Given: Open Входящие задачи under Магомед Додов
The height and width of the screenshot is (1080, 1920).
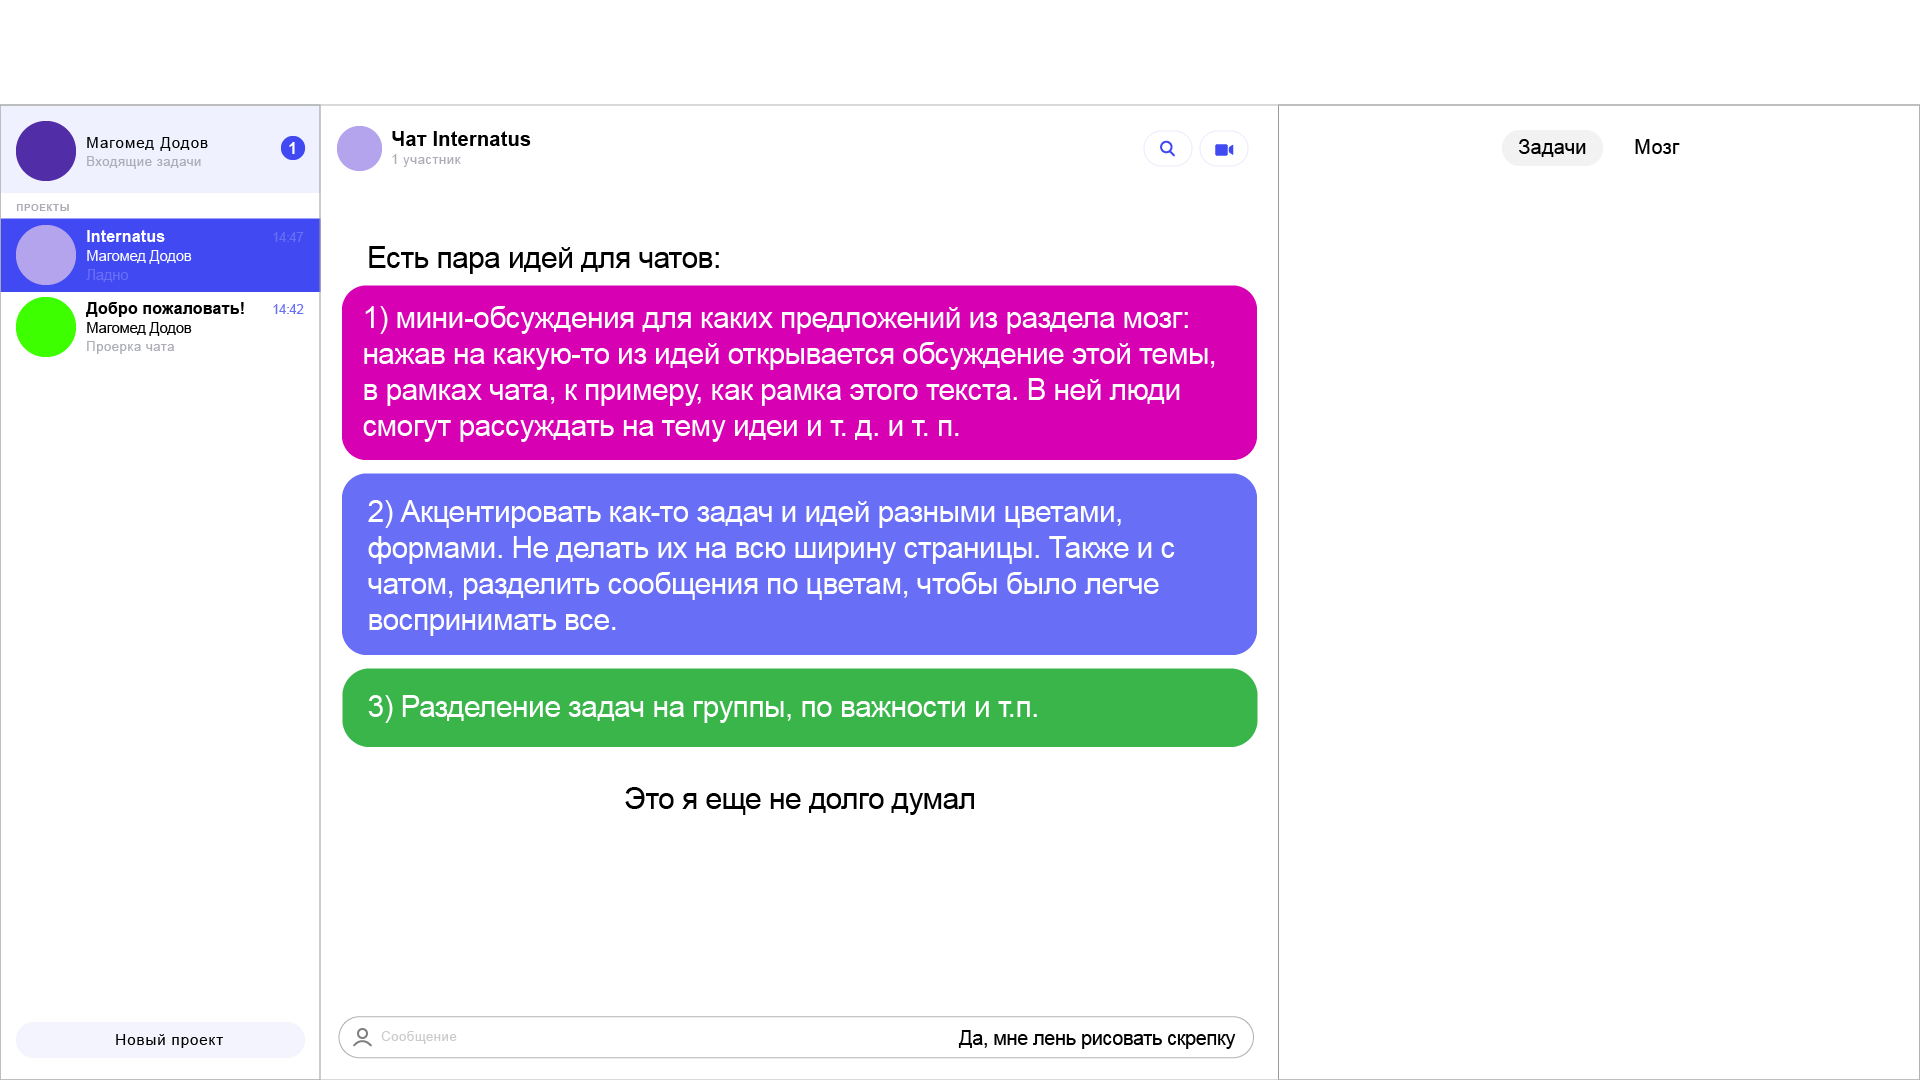Looking at the screenshot, I should 143,162.
